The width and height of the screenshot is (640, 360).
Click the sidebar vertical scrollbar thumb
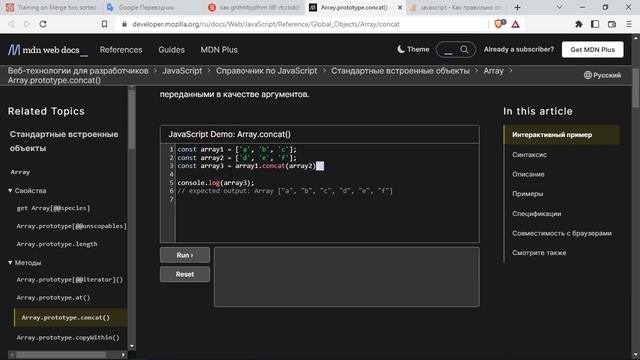coord(131,119)
